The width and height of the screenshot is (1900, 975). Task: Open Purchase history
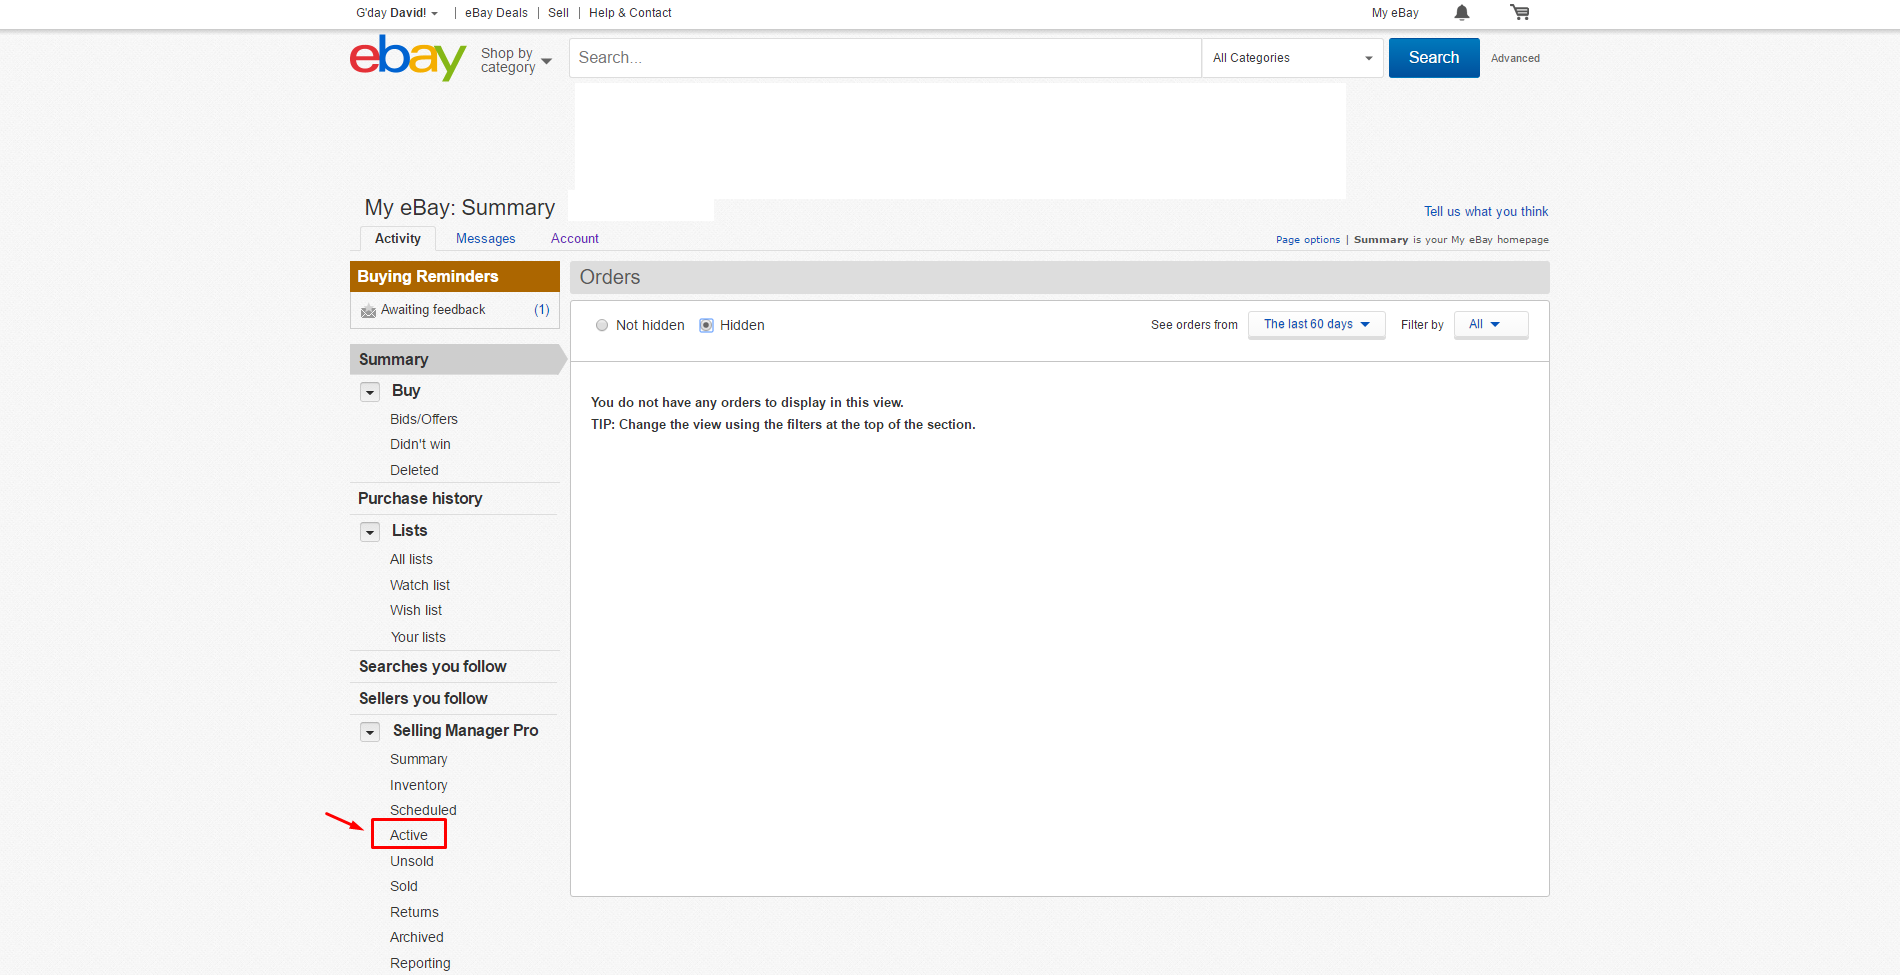420,498
